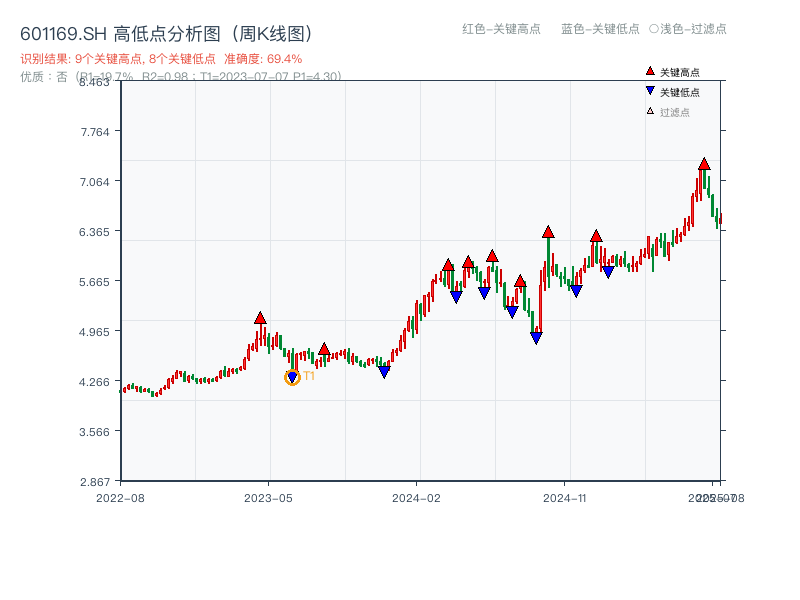Select the lowest blue marker in 2024 near 4.9
Viewport: 800px width, 600px height.
tap(536, 338)
